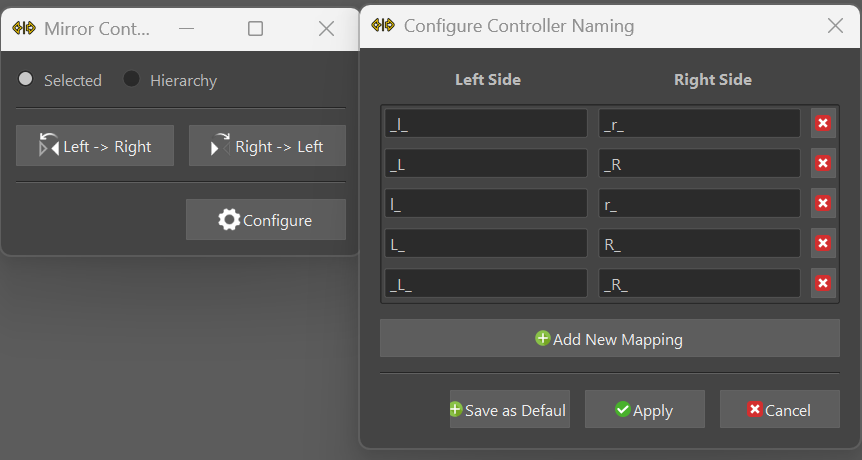Save mappings as default
862x460 pixels.
(509, 410)
